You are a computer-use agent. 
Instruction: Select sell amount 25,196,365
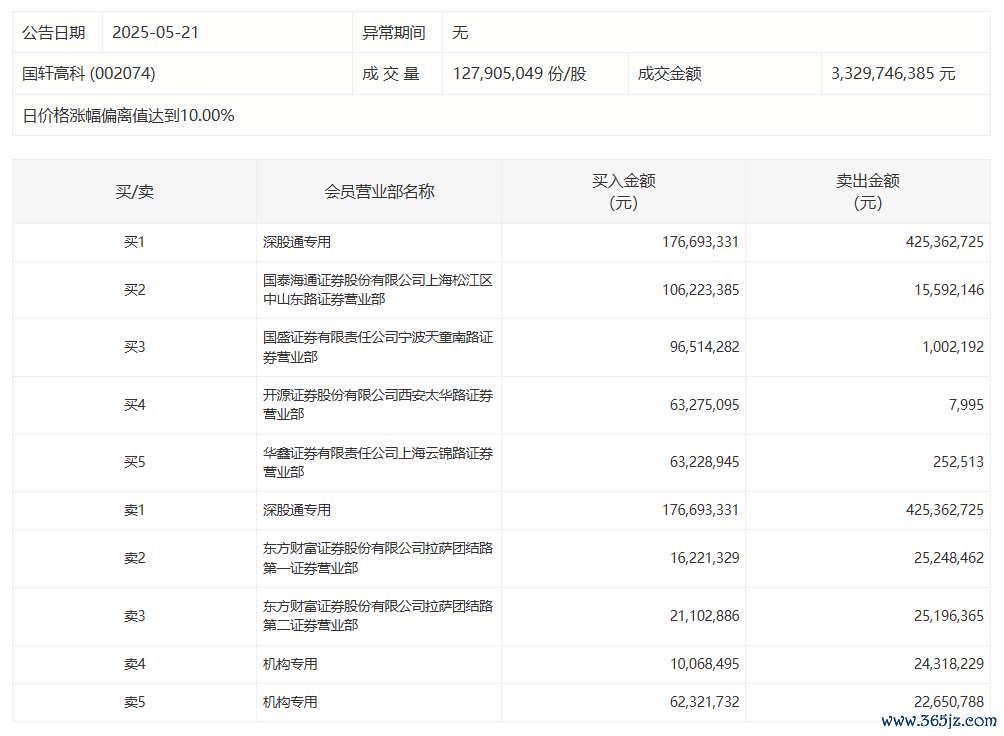click(949, 616)
